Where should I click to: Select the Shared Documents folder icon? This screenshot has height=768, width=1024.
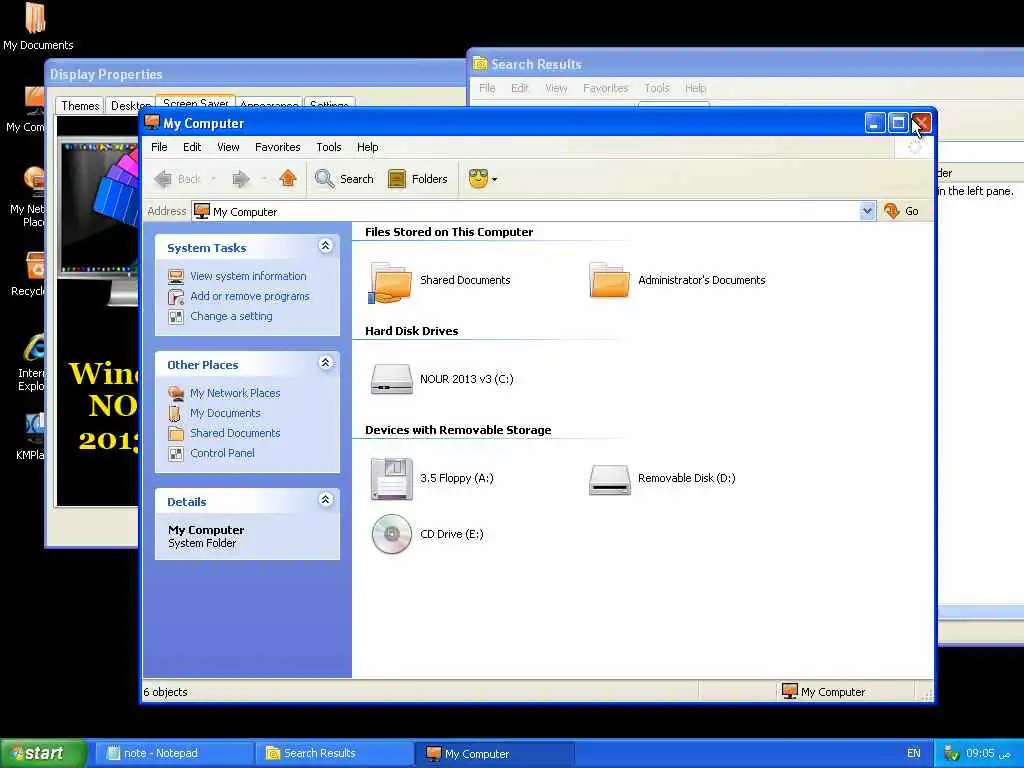(x=391, y=281)
